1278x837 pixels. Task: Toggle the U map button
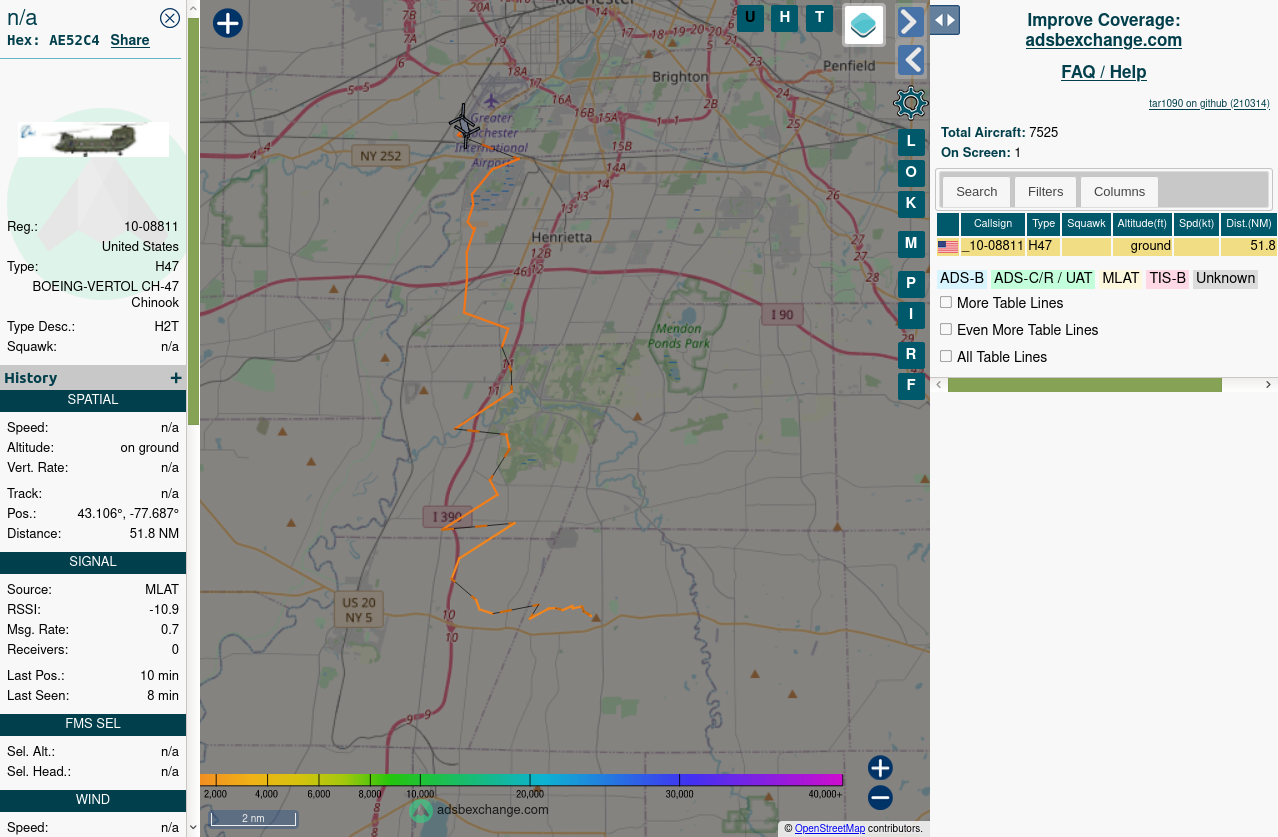click(x=750, y=17)
